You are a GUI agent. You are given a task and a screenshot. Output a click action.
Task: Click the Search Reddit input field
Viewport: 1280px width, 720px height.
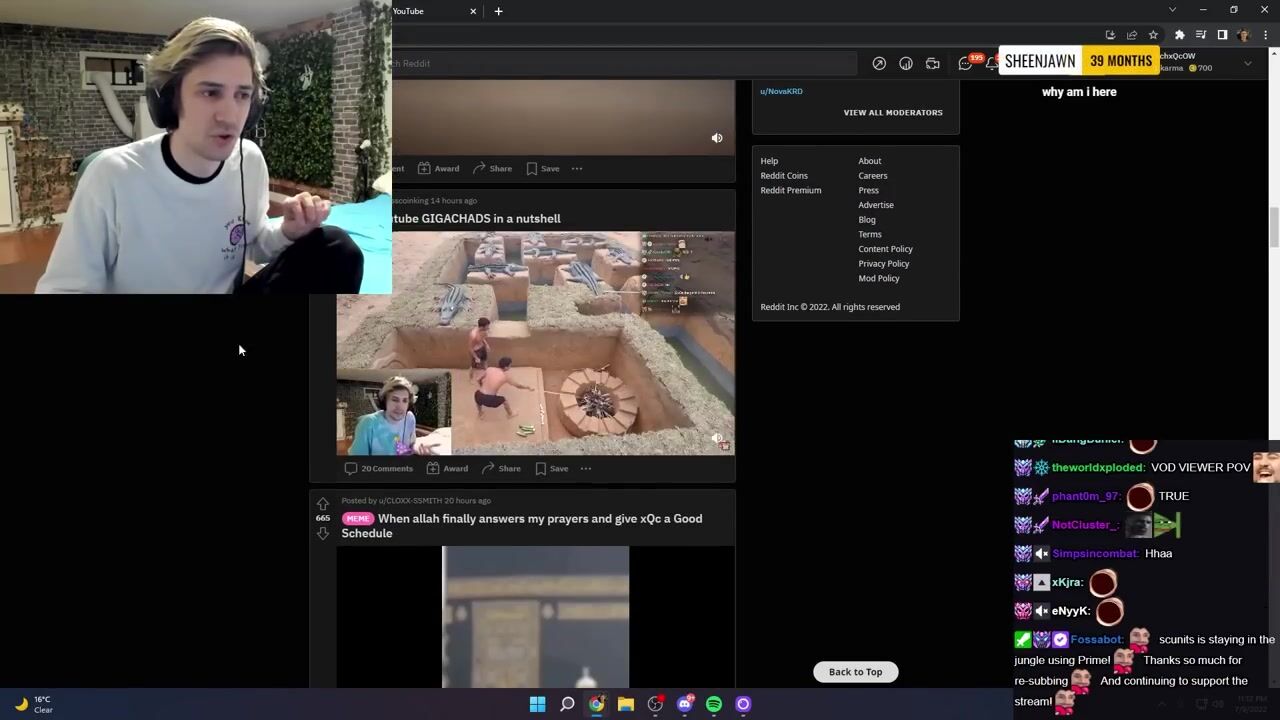(624, 63)
